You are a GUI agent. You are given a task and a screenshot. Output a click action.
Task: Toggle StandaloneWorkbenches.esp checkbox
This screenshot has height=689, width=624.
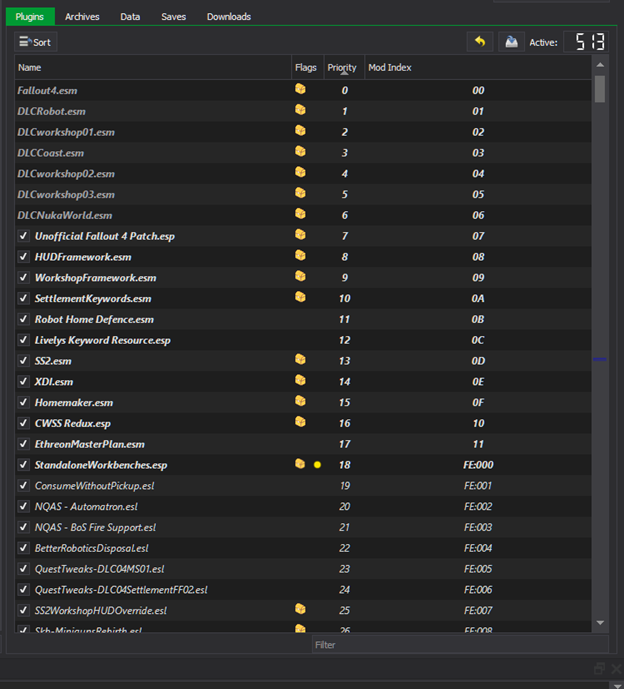[23, 465]
